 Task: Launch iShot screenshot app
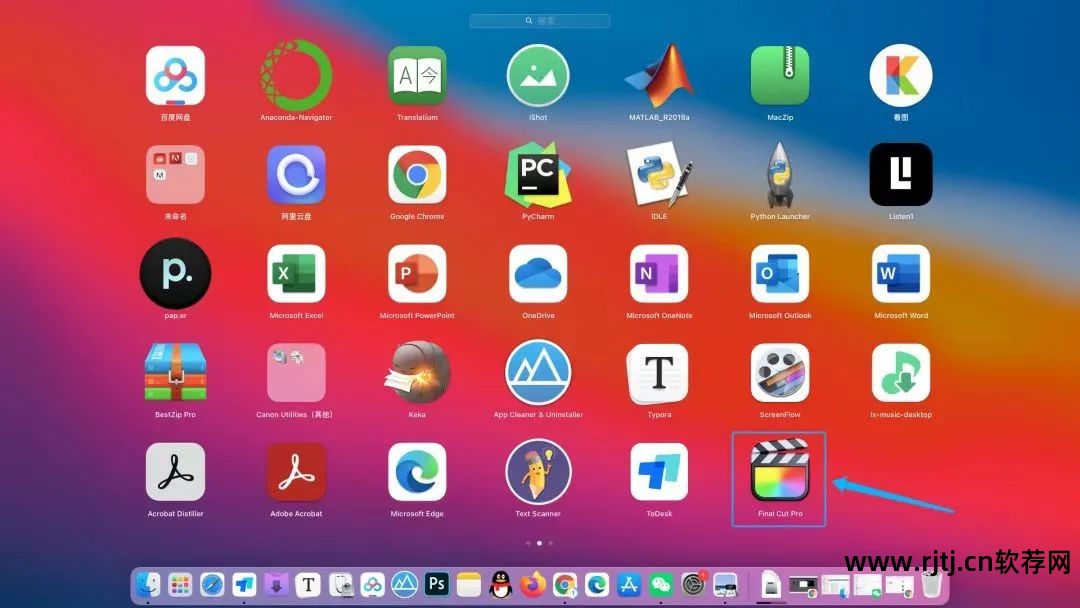(x=538, y=76)
